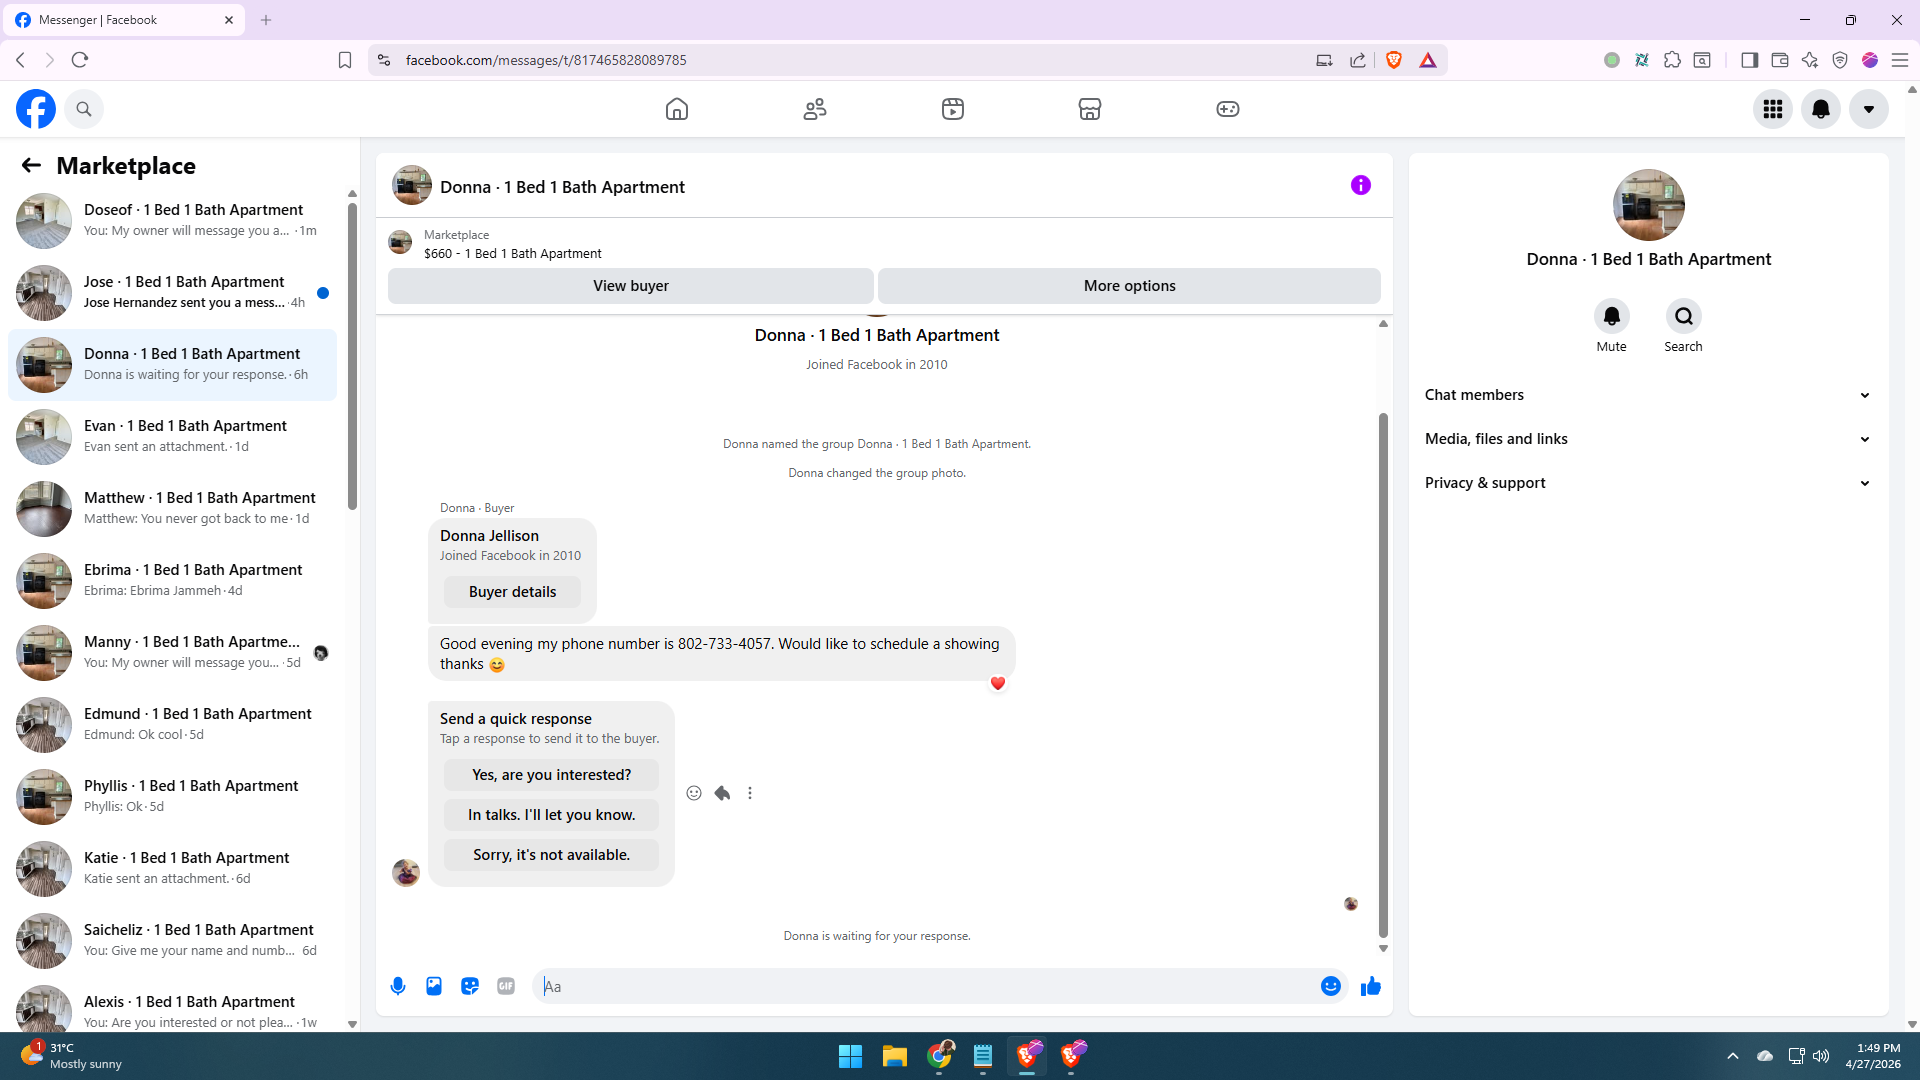Viewport: 1920px width, 1080px height.
Task: Open the account dropdown arrow
Action: [x=1869, y=109]
